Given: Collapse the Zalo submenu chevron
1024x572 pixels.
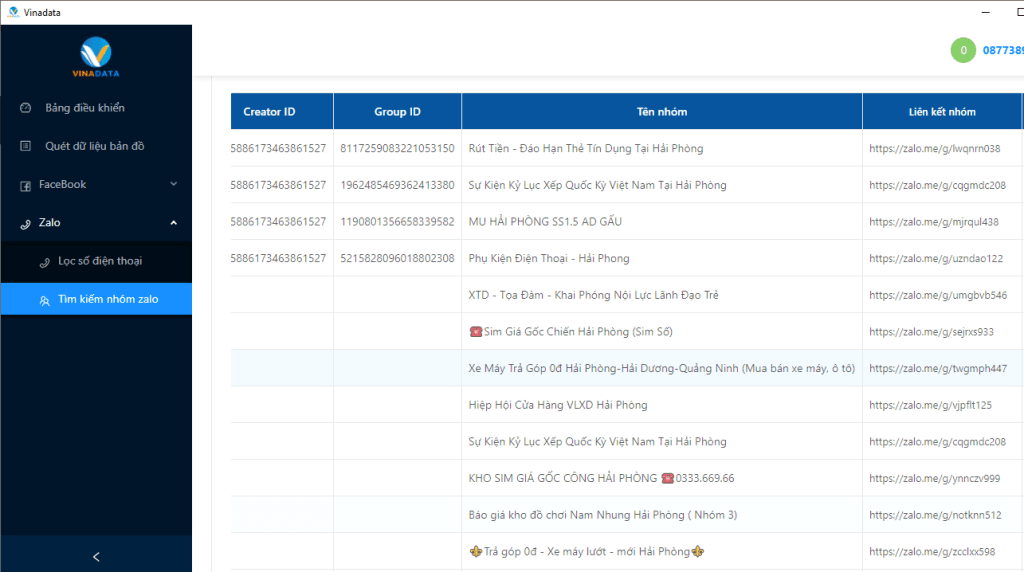Looking at the screenshot, I should (173, 222).
